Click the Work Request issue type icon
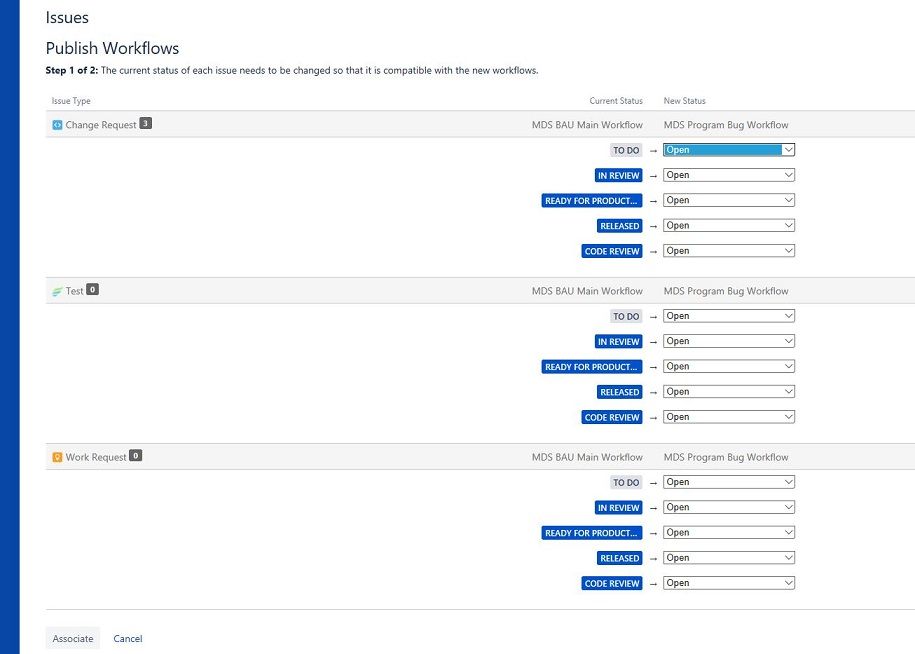 coord(57,457)
